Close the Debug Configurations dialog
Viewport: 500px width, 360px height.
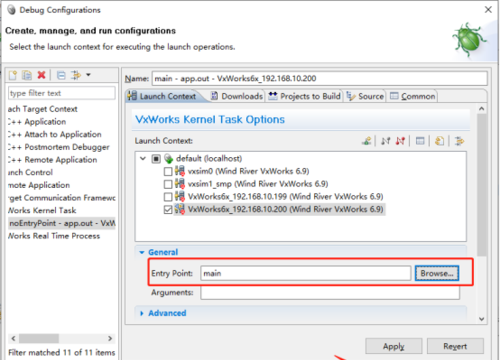click(488, 10)
